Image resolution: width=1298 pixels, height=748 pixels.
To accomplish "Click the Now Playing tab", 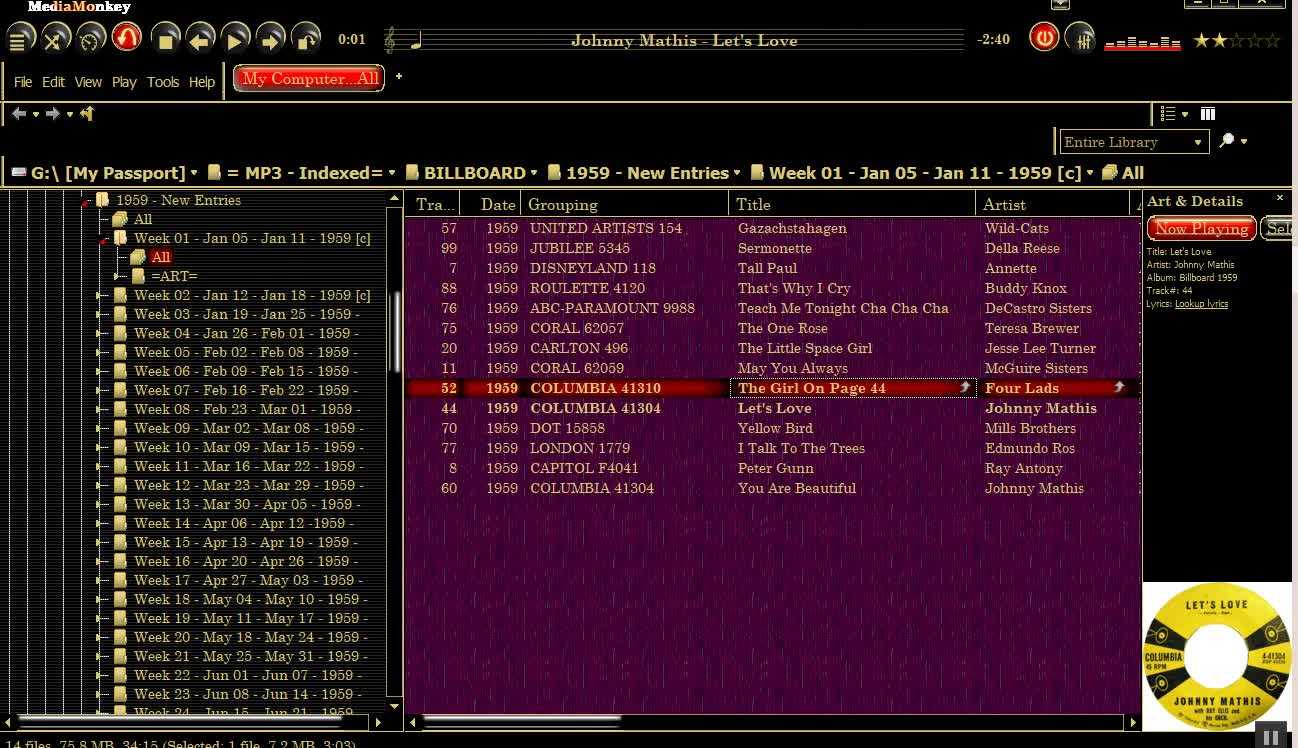I will [x=1201, y=228].
